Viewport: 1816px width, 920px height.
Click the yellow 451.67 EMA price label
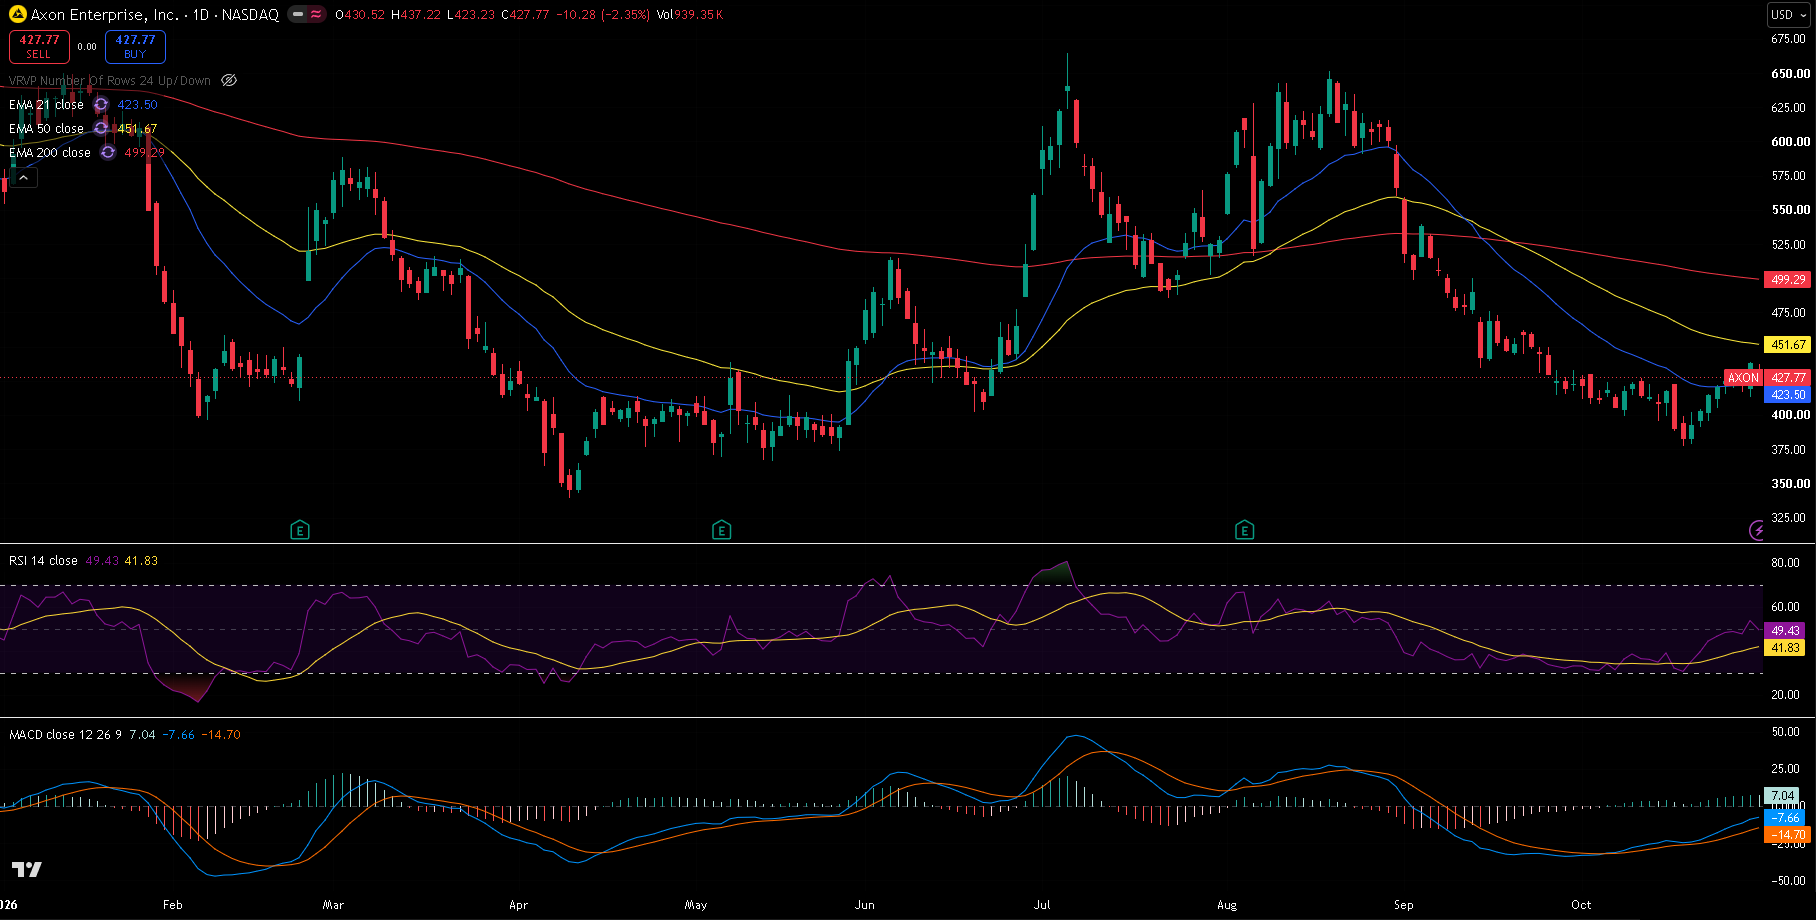1788,345
